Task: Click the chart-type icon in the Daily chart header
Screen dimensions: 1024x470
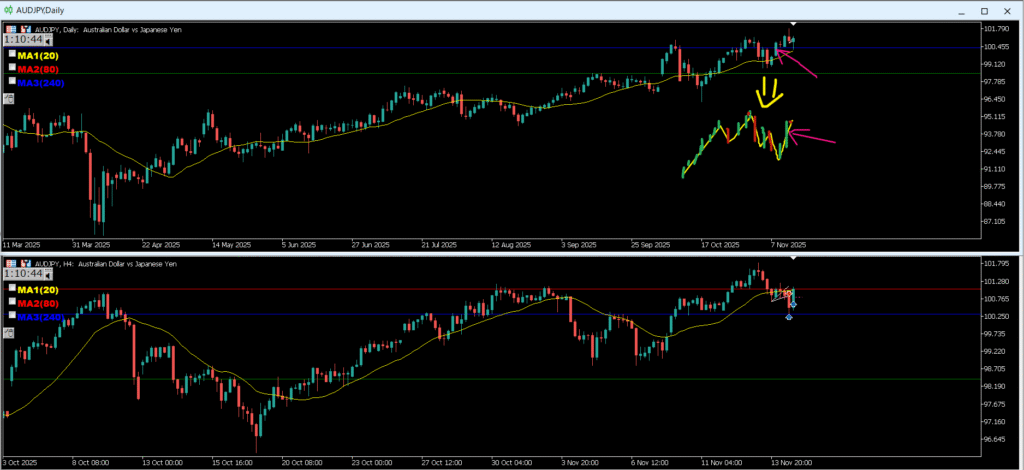Action: 25,29
